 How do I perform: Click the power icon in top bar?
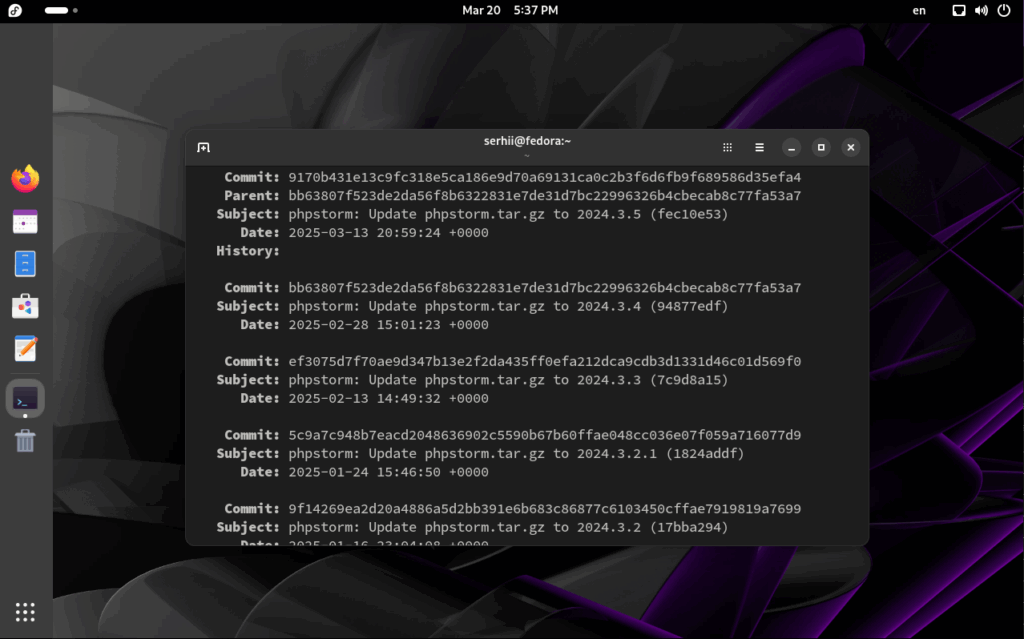click(1004, 10)
